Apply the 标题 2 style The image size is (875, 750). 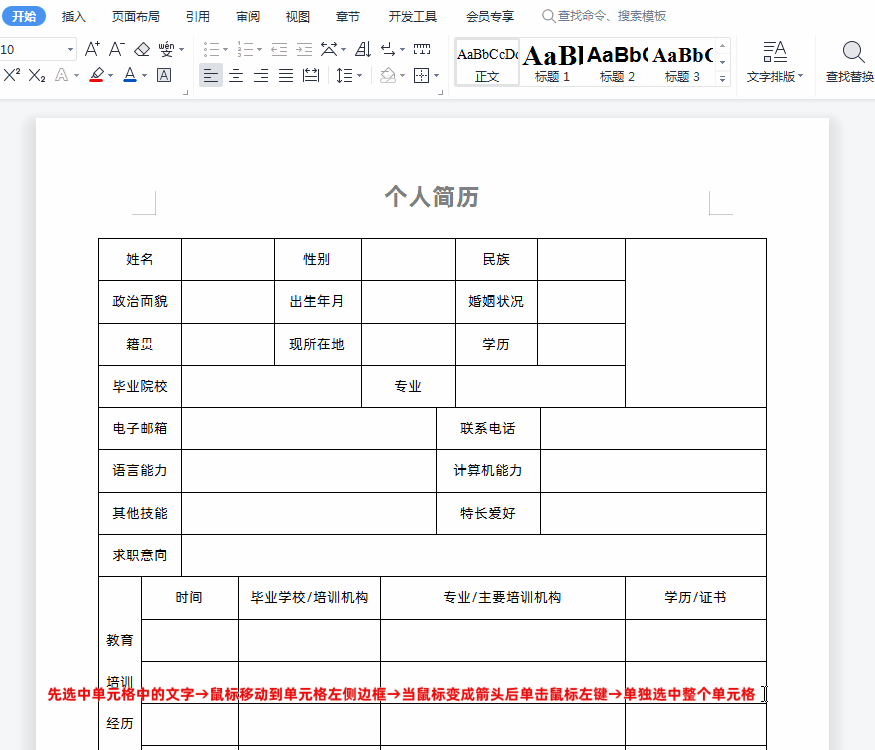point(617,62)
